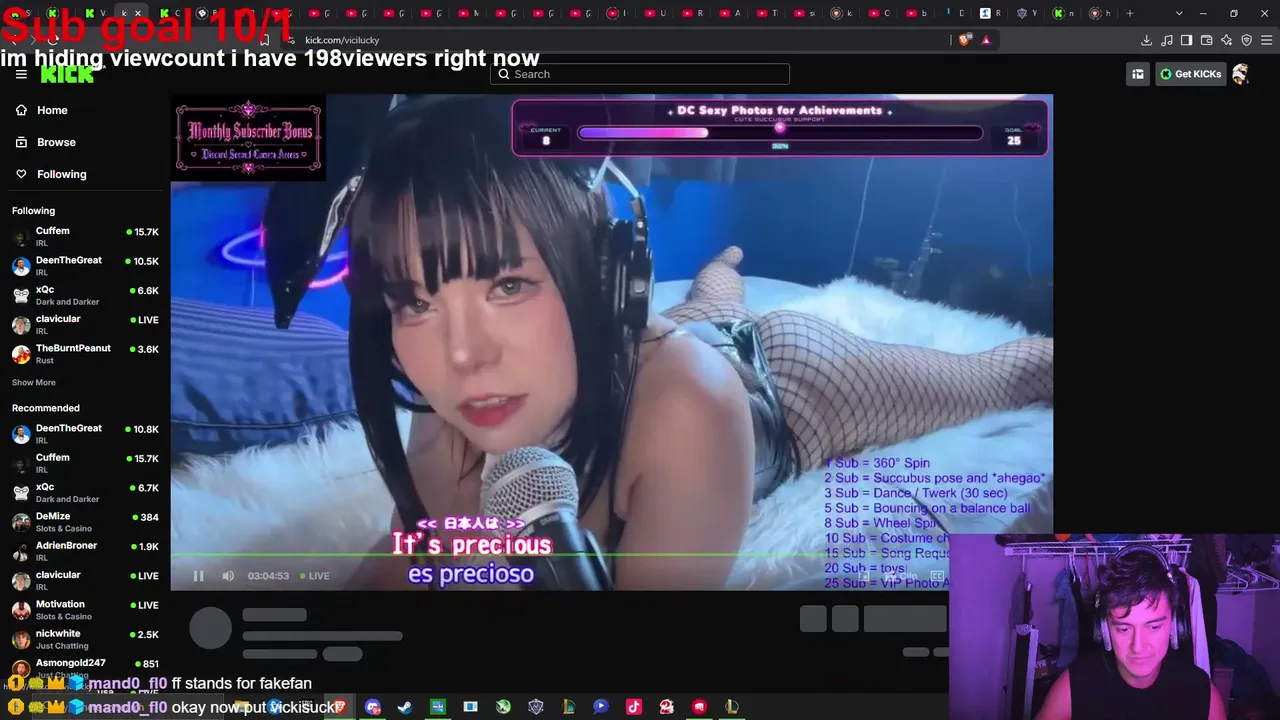
Task: Jump to LIVE indicator in player
Action: pos(315,576)
